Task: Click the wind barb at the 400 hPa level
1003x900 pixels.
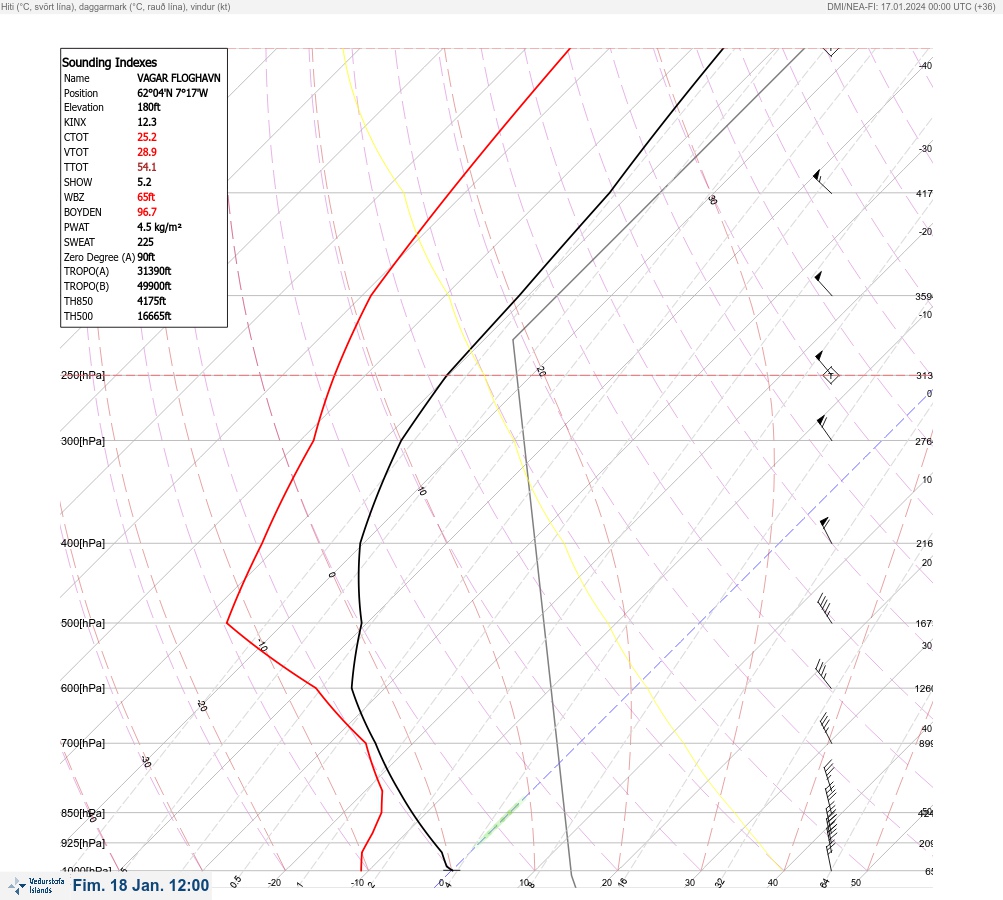Action: 826,530
